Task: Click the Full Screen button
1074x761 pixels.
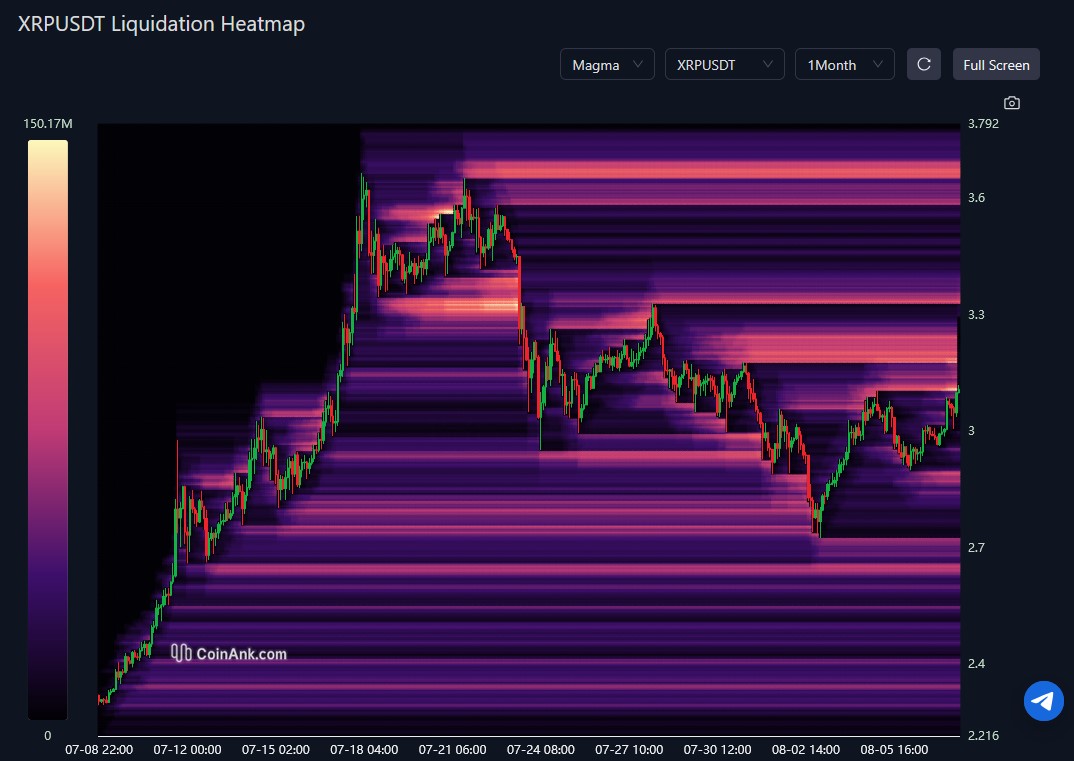Action: pyautogui.click(x=996, y=64)
